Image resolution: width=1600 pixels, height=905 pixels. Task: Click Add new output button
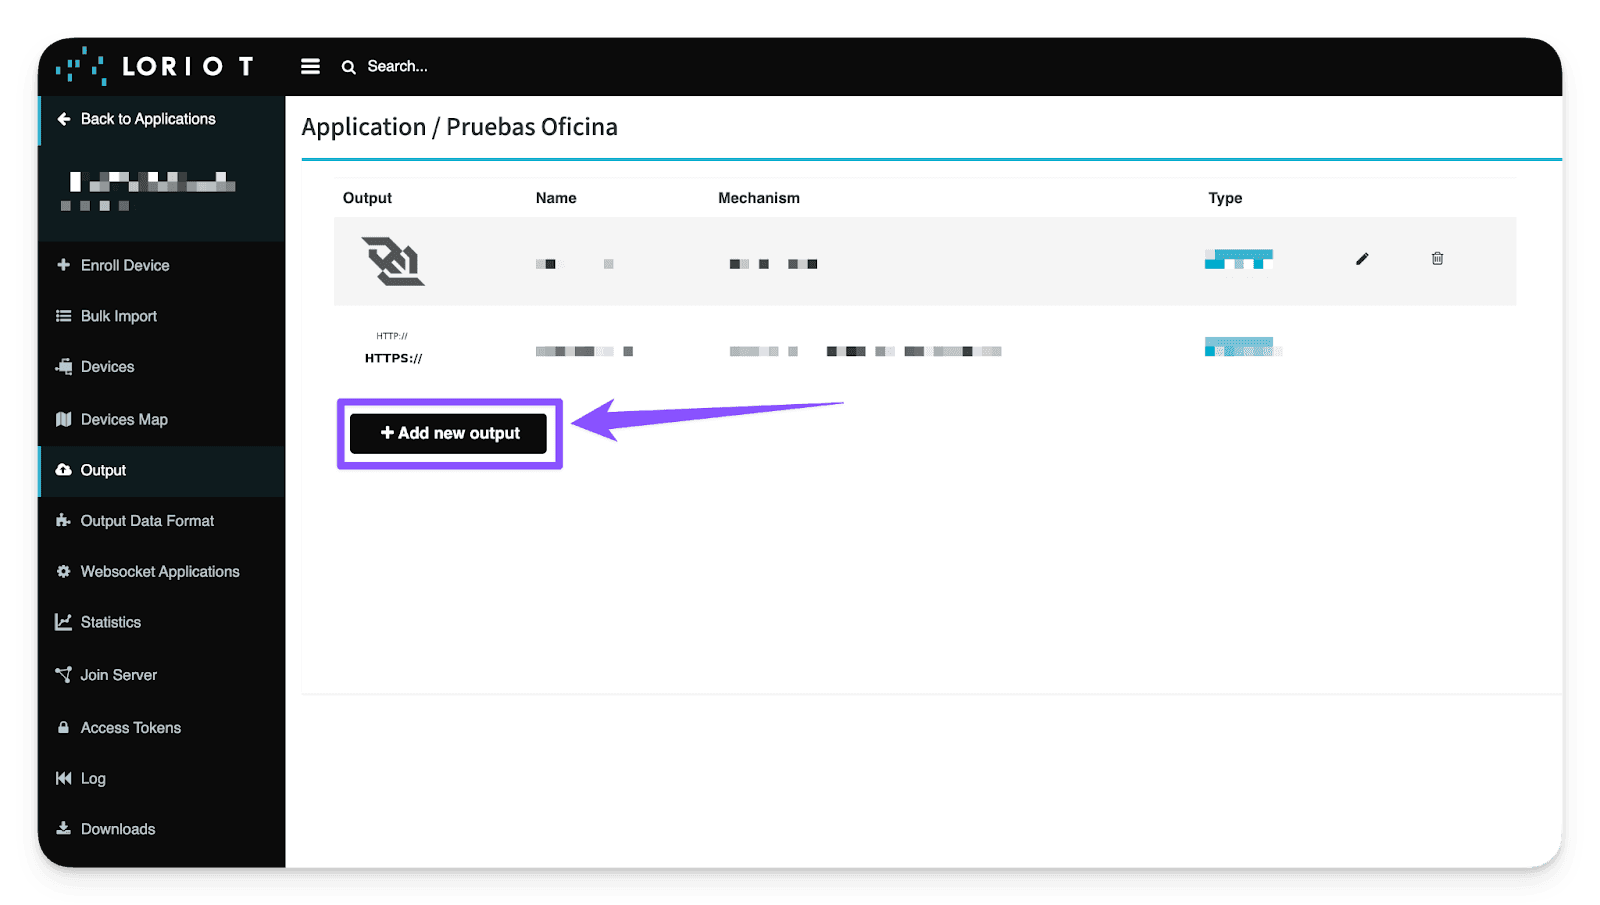click(449, 433)
